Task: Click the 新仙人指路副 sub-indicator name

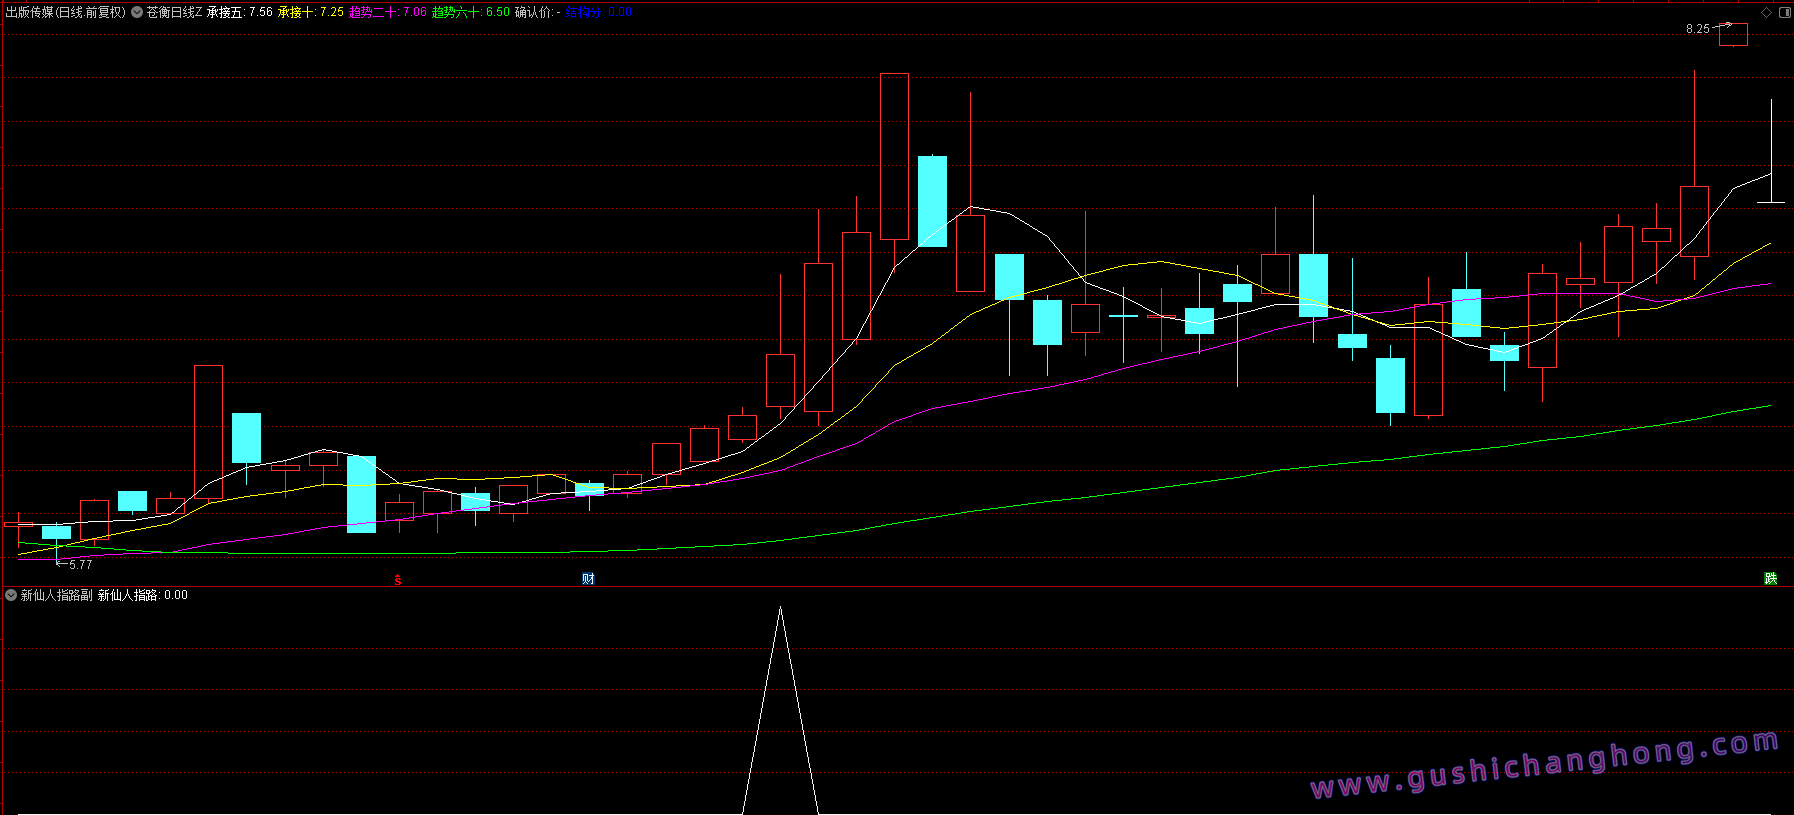Action: pos(56,595)
